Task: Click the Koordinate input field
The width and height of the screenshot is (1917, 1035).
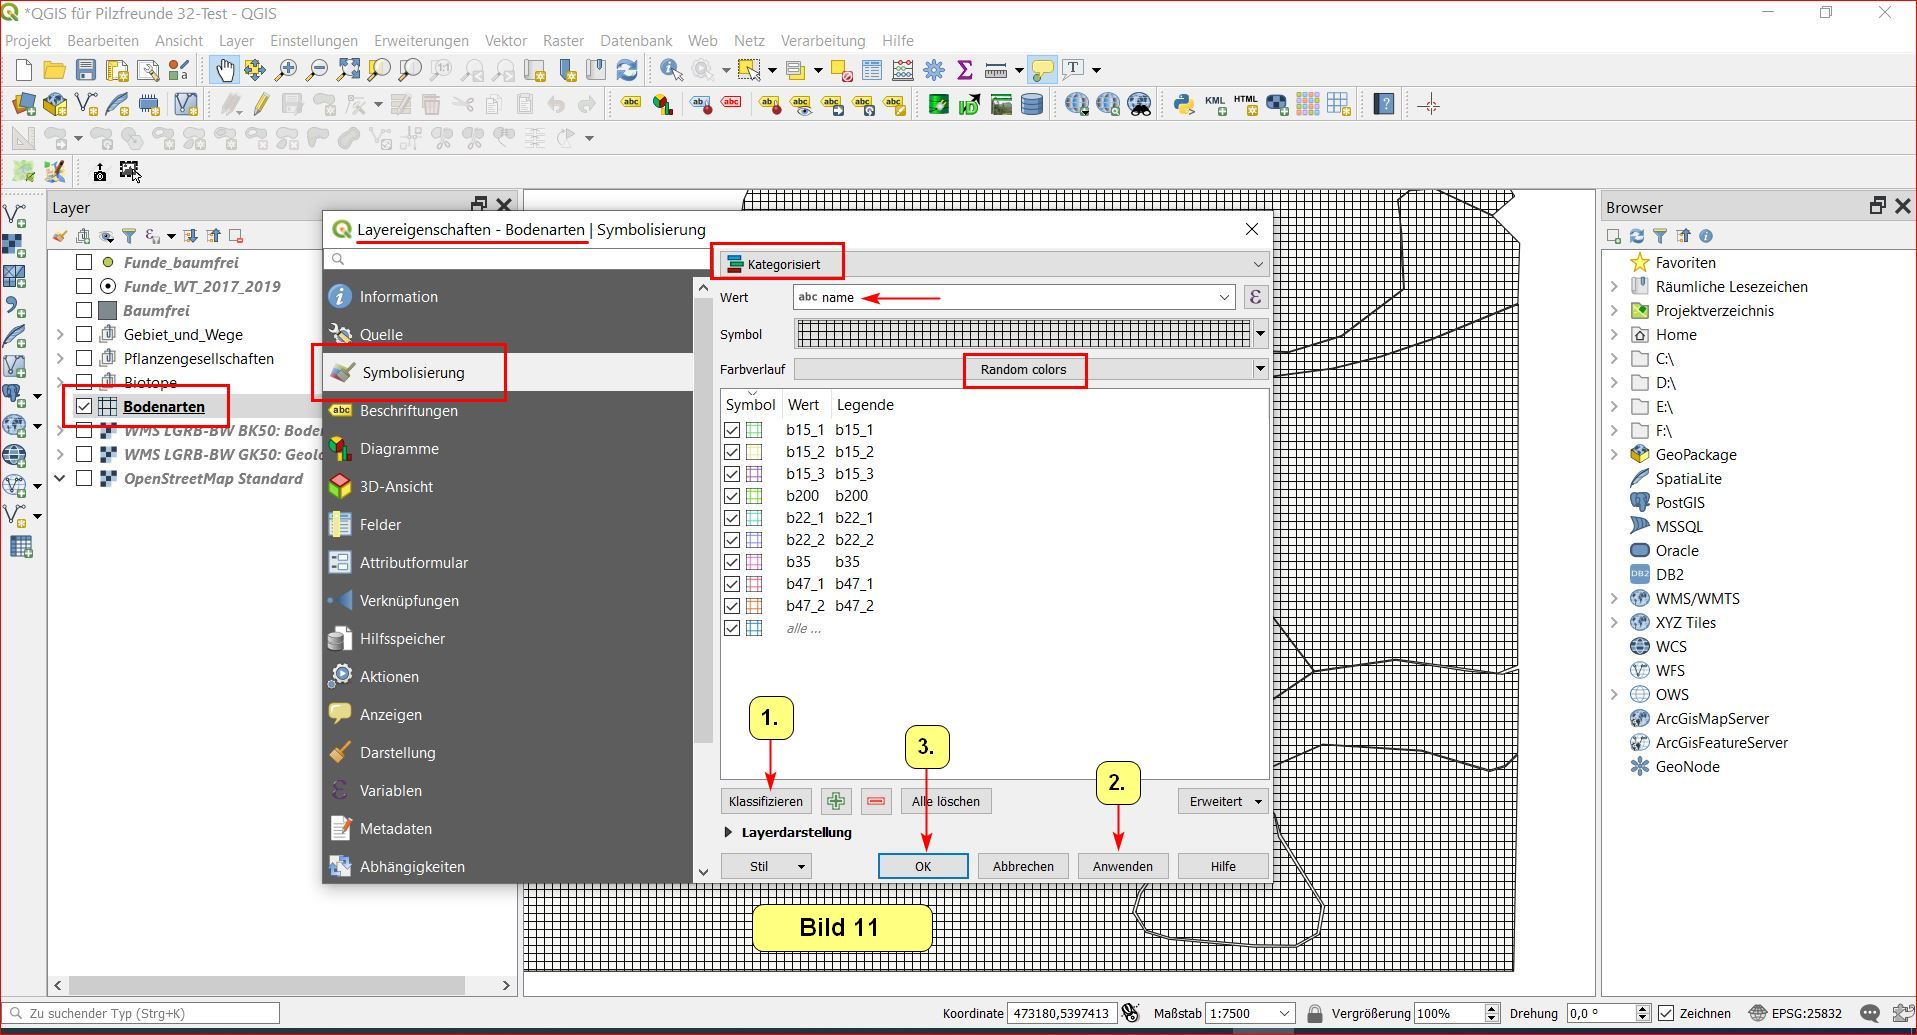Action: [1060, 1013]
